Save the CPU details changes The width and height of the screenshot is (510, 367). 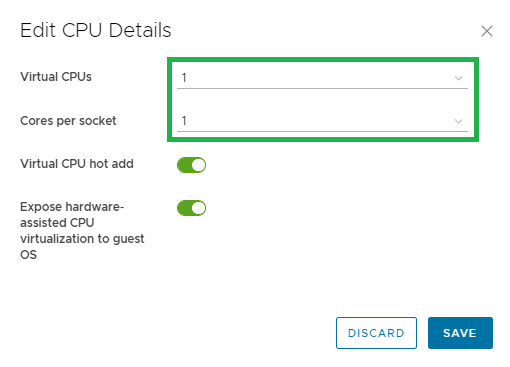click(460, 333)
